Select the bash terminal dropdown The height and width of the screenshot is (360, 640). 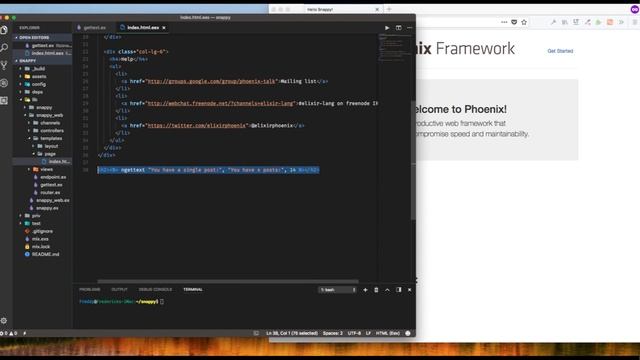click(338, 290)
